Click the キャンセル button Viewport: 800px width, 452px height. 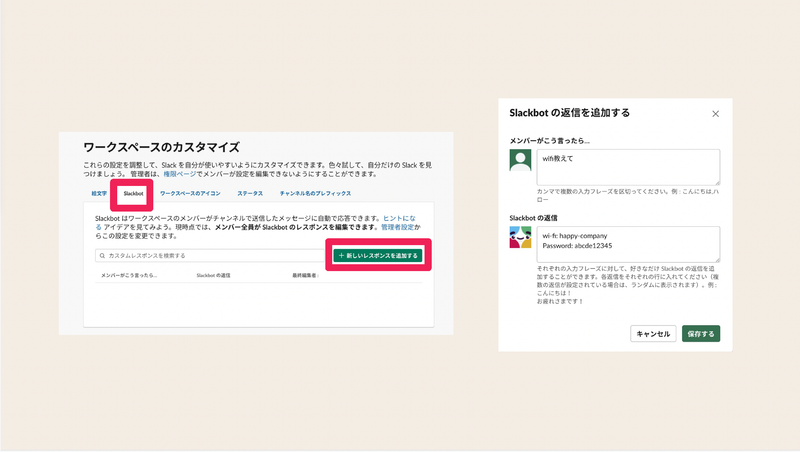[x=653, y=334]
